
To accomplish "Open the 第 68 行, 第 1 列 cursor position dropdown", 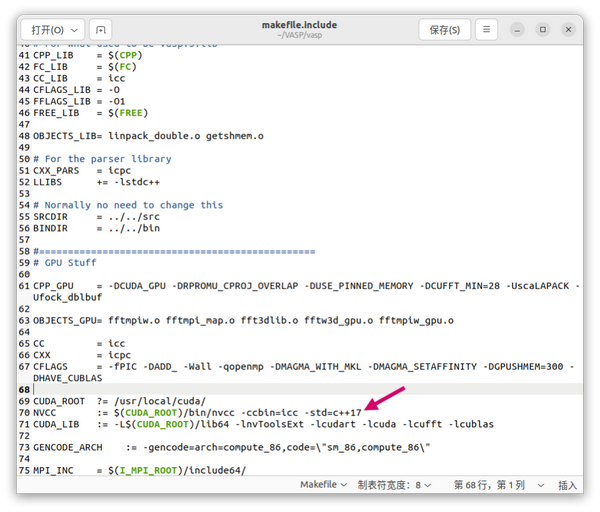I will 499,485.
